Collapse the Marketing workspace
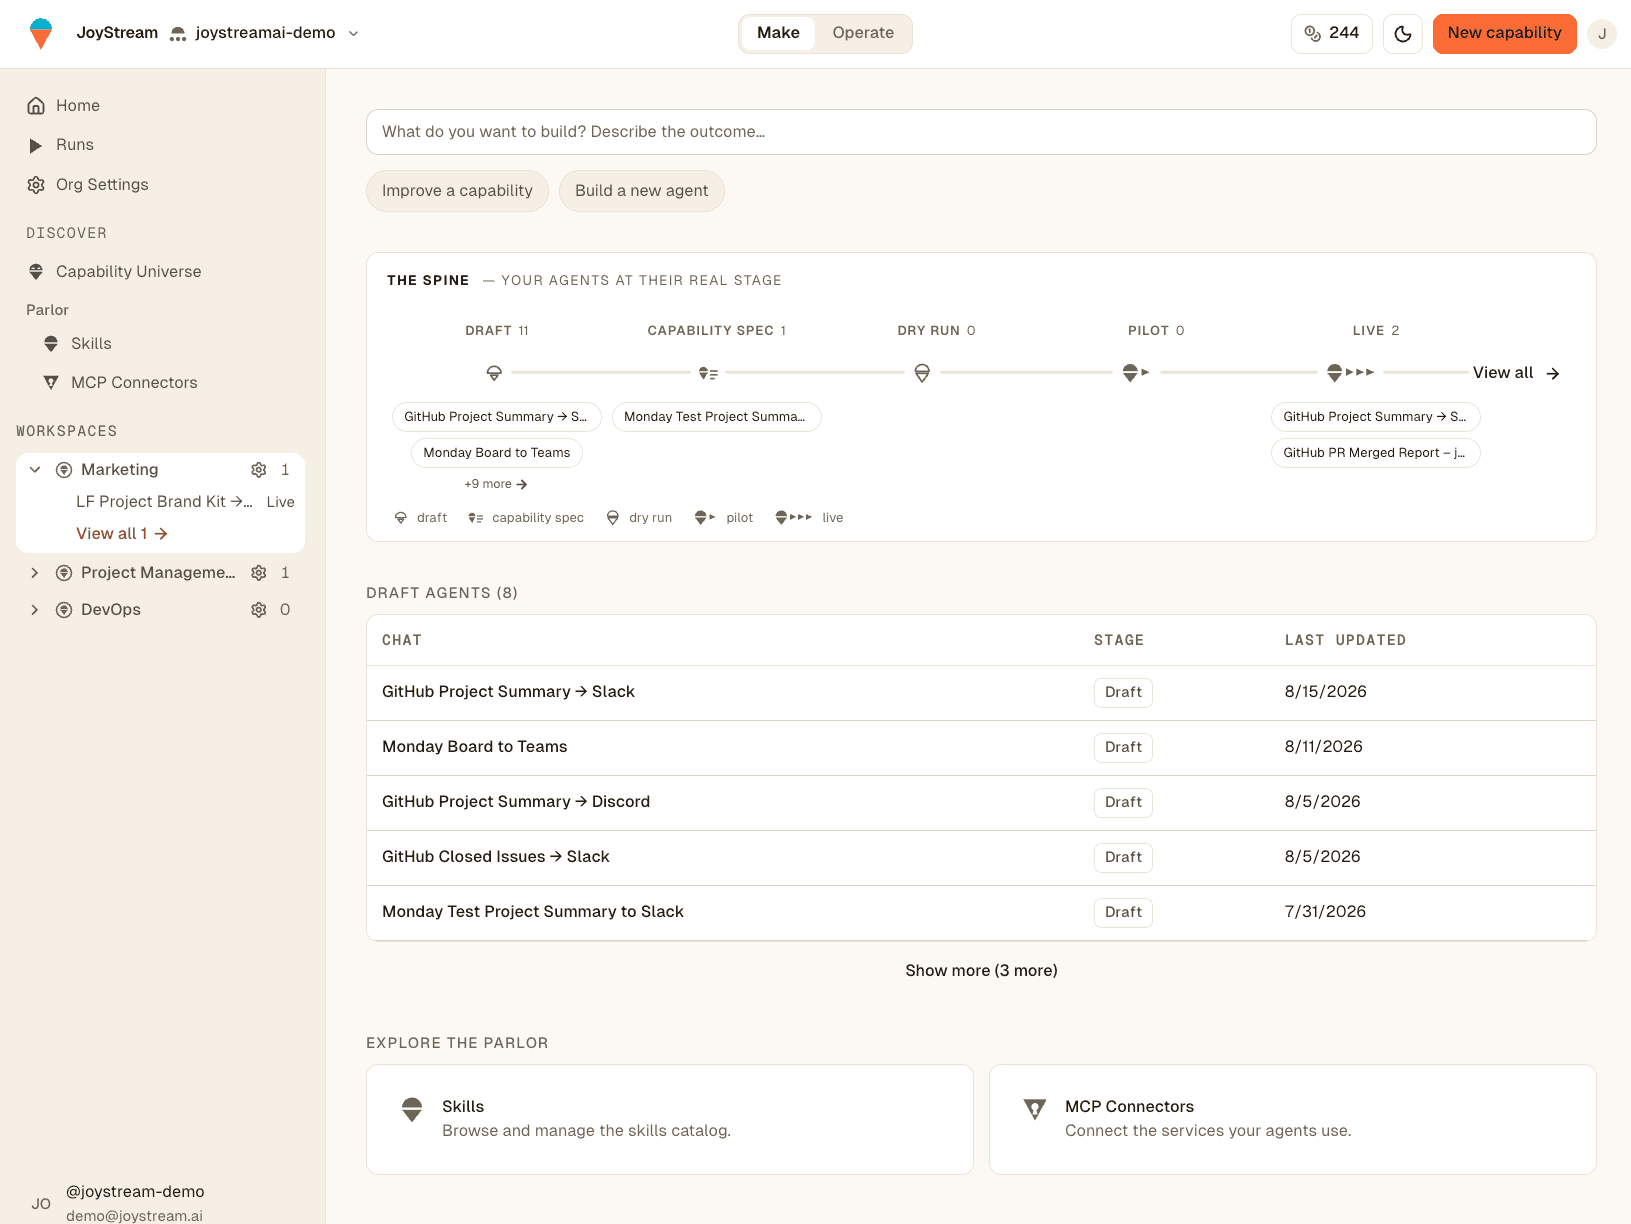The image size is (1631, 1224). coord(35,470)
